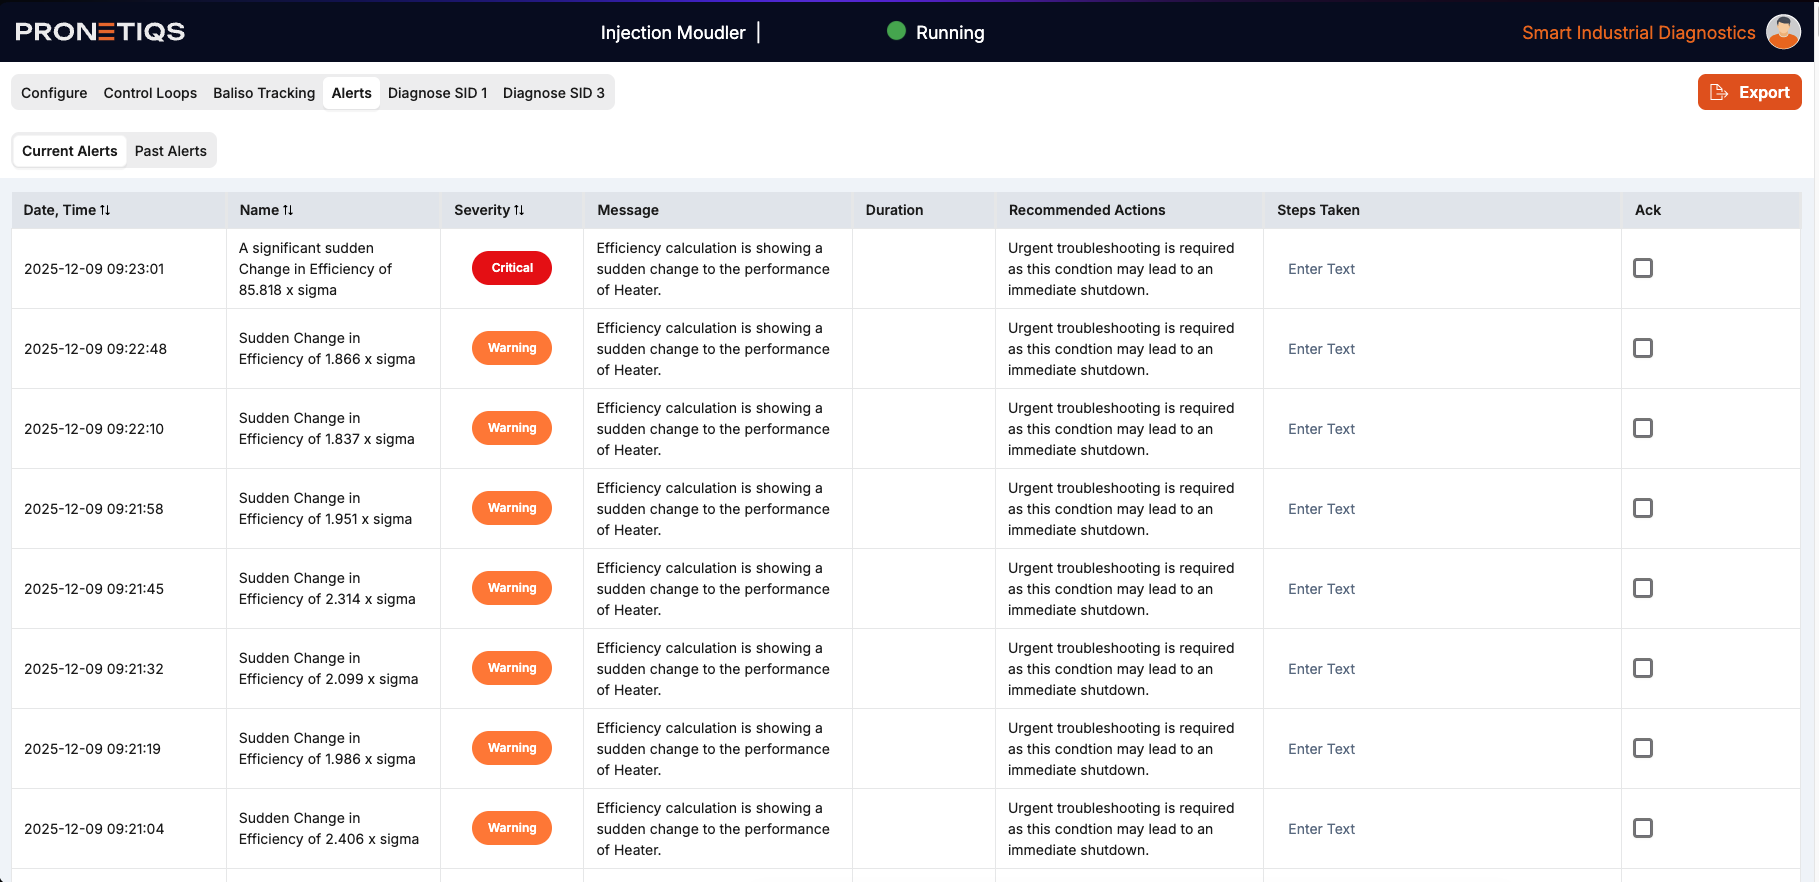Image resolution: width=1819 pixels, height=882 pixels.
Task: Check the Ack box for 09:21:04 alert
Action: pyautogui.click(x=1642, y=828)
